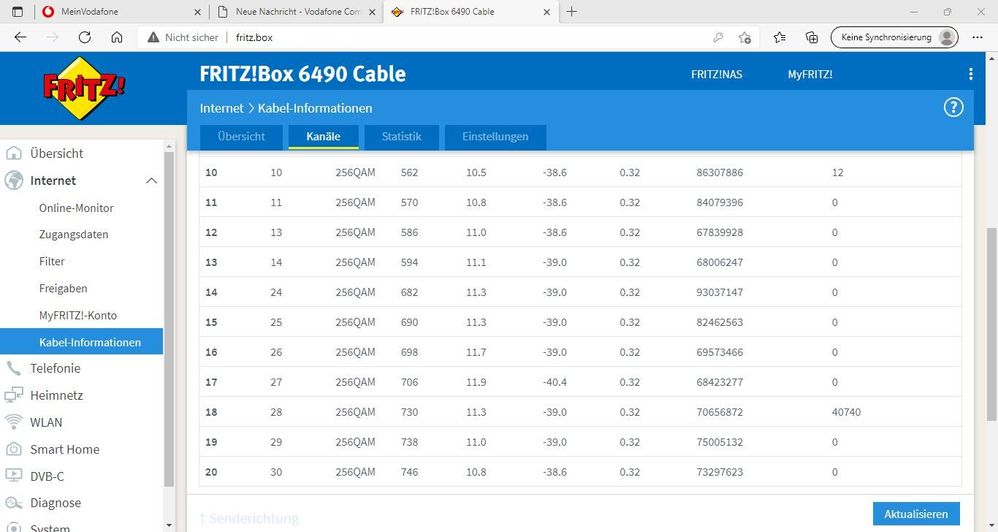Open Online-Monitor in the sidebar
The height and width of the screenshot is (532, 998).
[x=76, y=208]
